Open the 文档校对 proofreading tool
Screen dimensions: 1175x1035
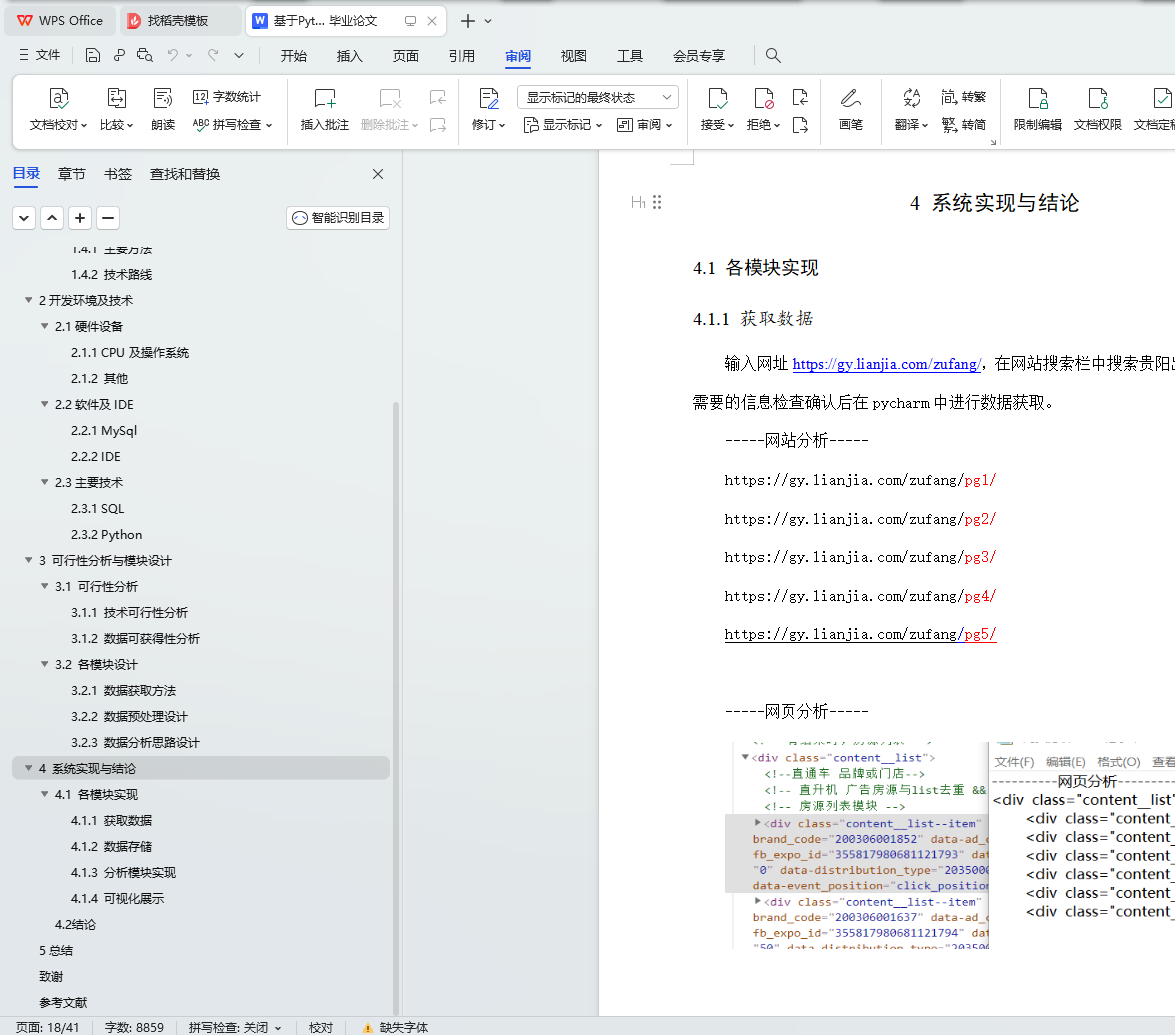point(58,109)
